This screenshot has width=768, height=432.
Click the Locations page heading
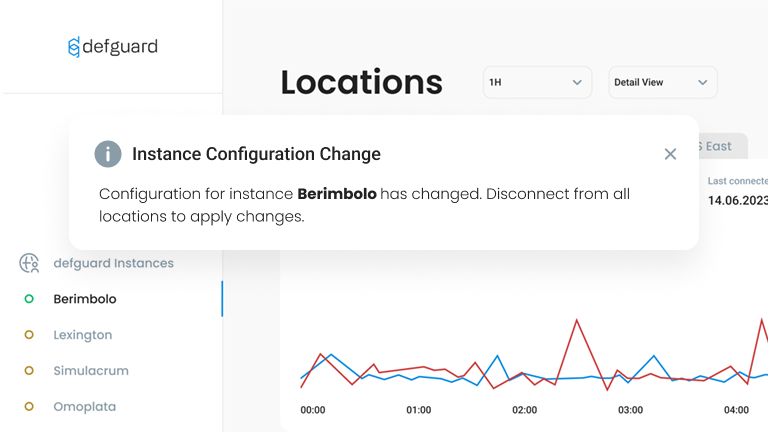(x=361, y=82)
